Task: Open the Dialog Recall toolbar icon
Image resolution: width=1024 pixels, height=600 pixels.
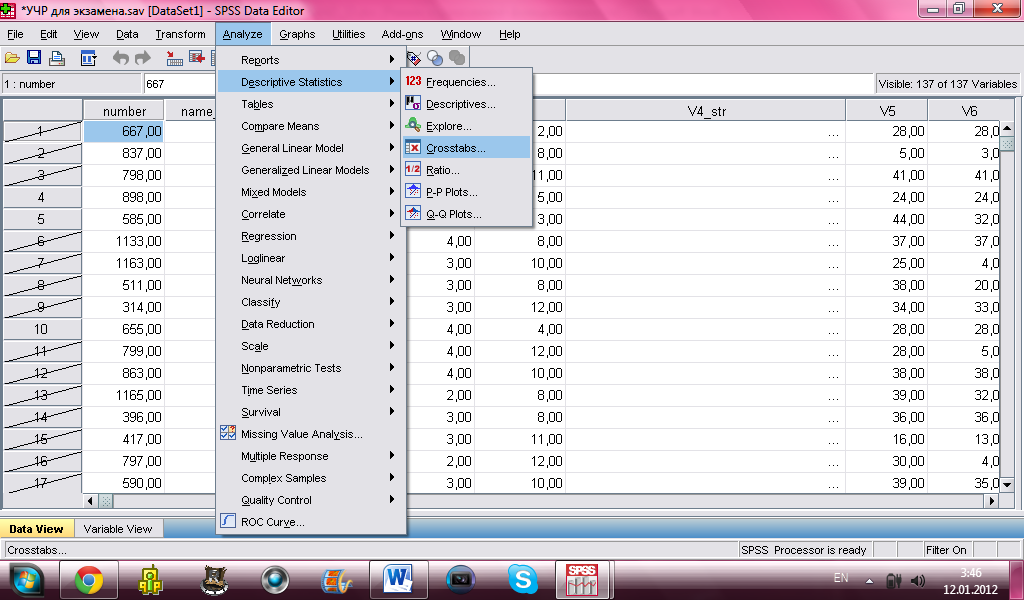Action: (x=88, y=58)
